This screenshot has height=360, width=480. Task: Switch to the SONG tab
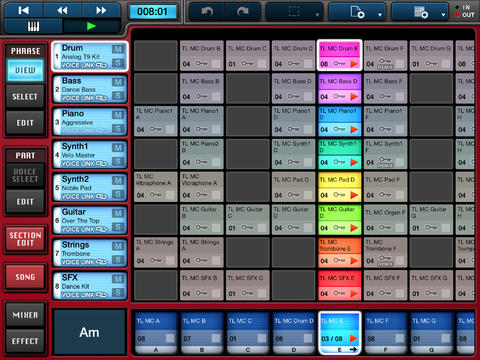coord(25,277)
